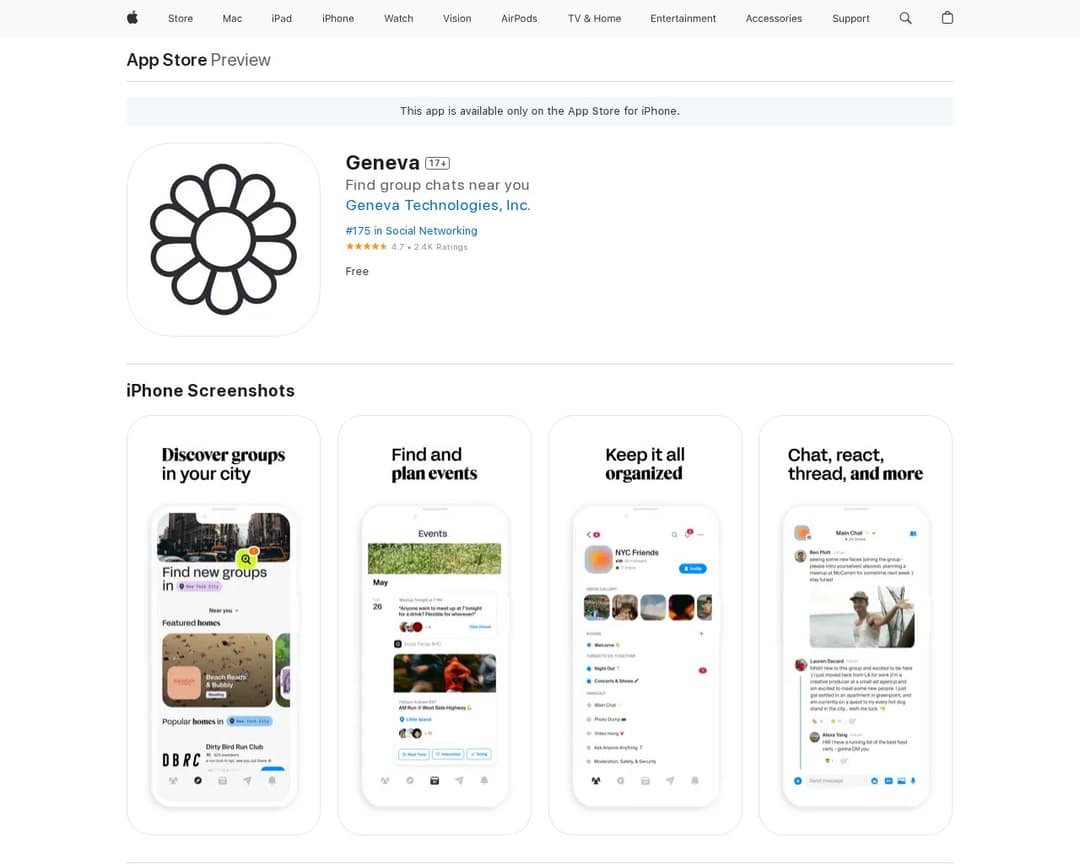
Task: Open the Mac menu item
Action: (232, 19)
